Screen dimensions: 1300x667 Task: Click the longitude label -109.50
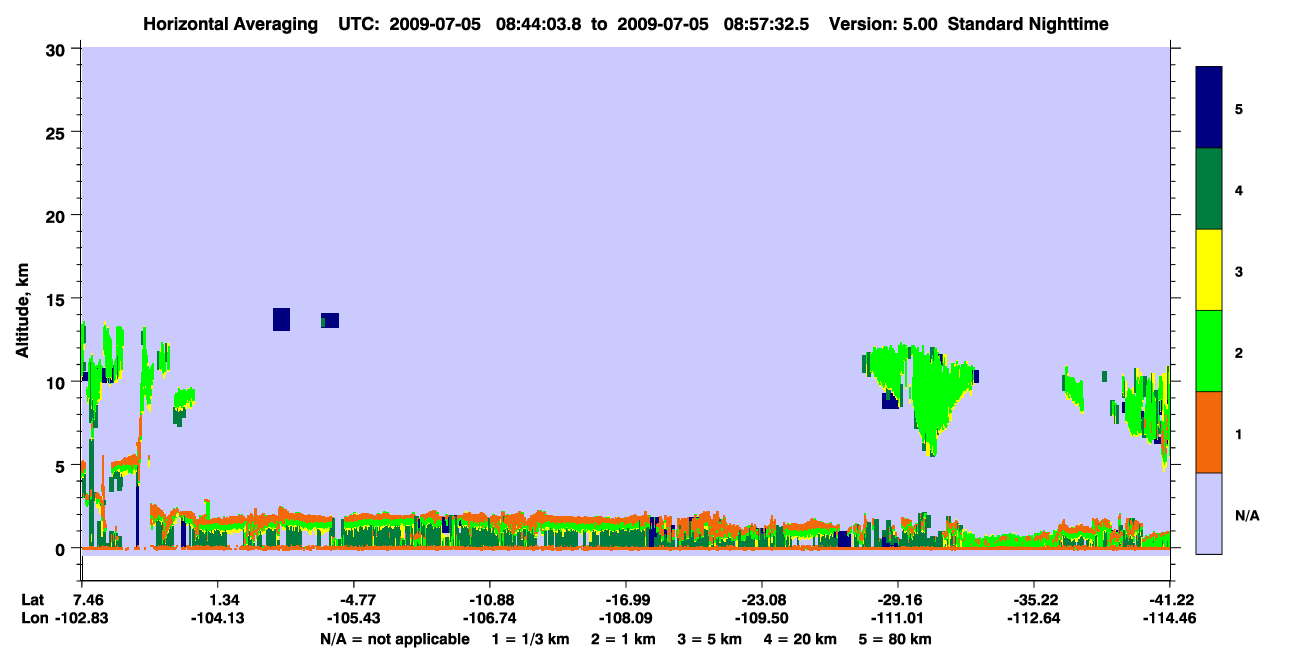[x=762, y=618]
